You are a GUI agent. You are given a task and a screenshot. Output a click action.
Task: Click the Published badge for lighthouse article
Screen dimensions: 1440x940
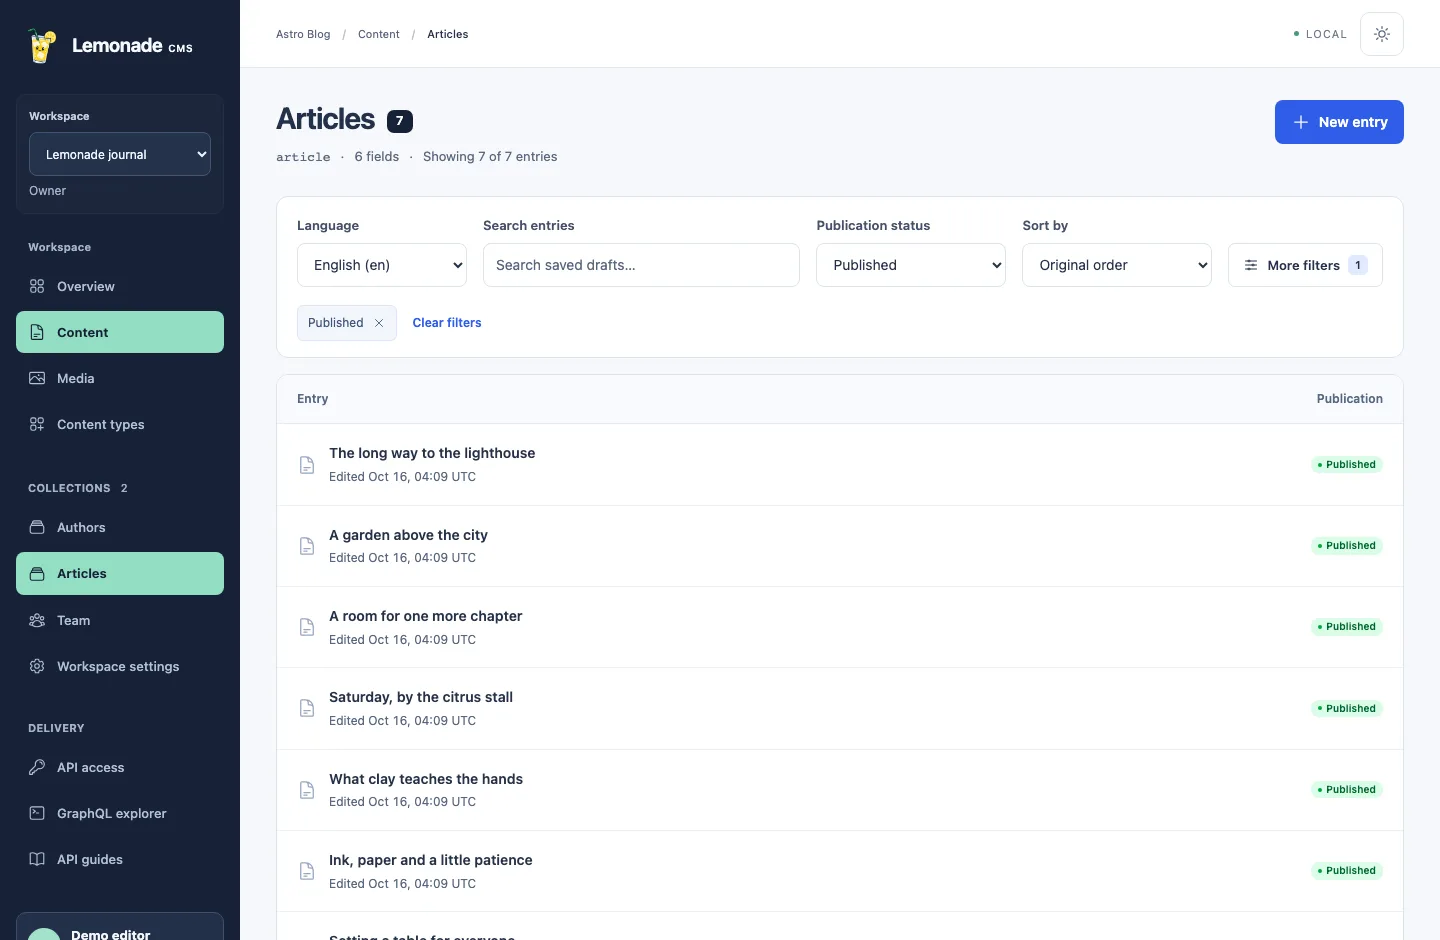coord(1347,465)
